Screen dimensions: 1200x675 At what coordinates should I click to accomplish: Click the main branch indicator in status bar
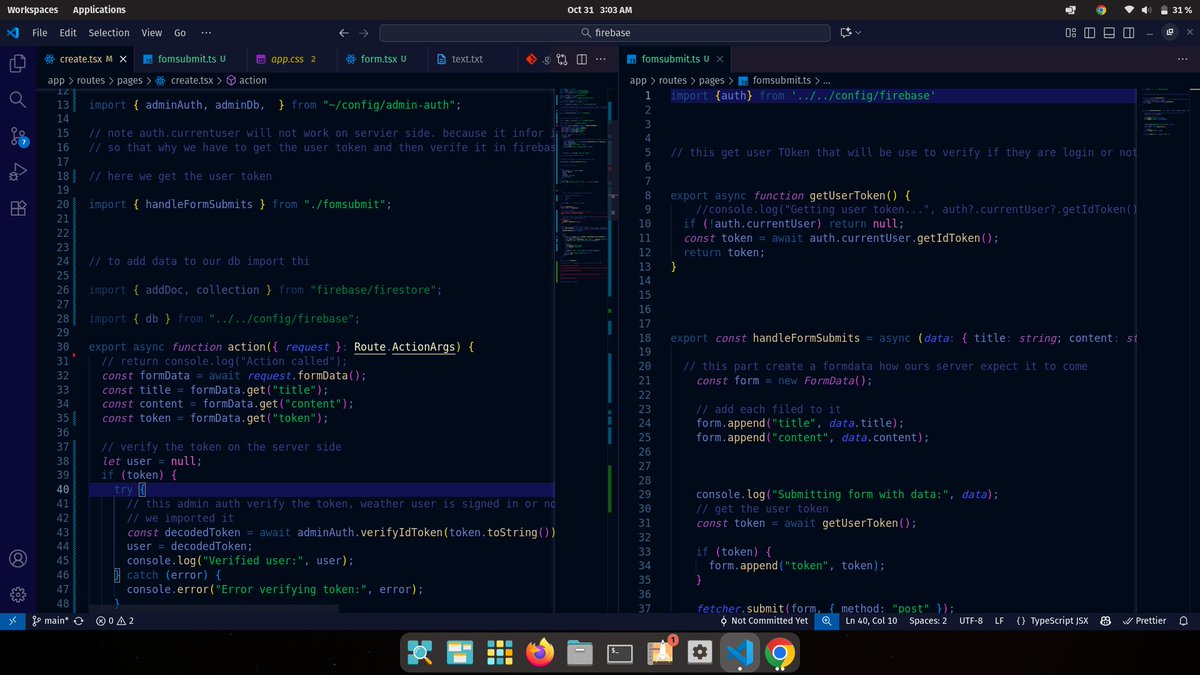(50, 620)
